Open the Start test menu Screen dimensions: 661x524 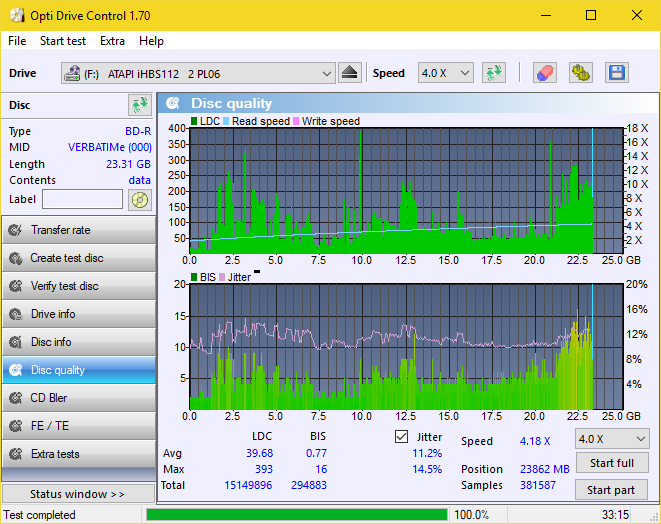63,41
